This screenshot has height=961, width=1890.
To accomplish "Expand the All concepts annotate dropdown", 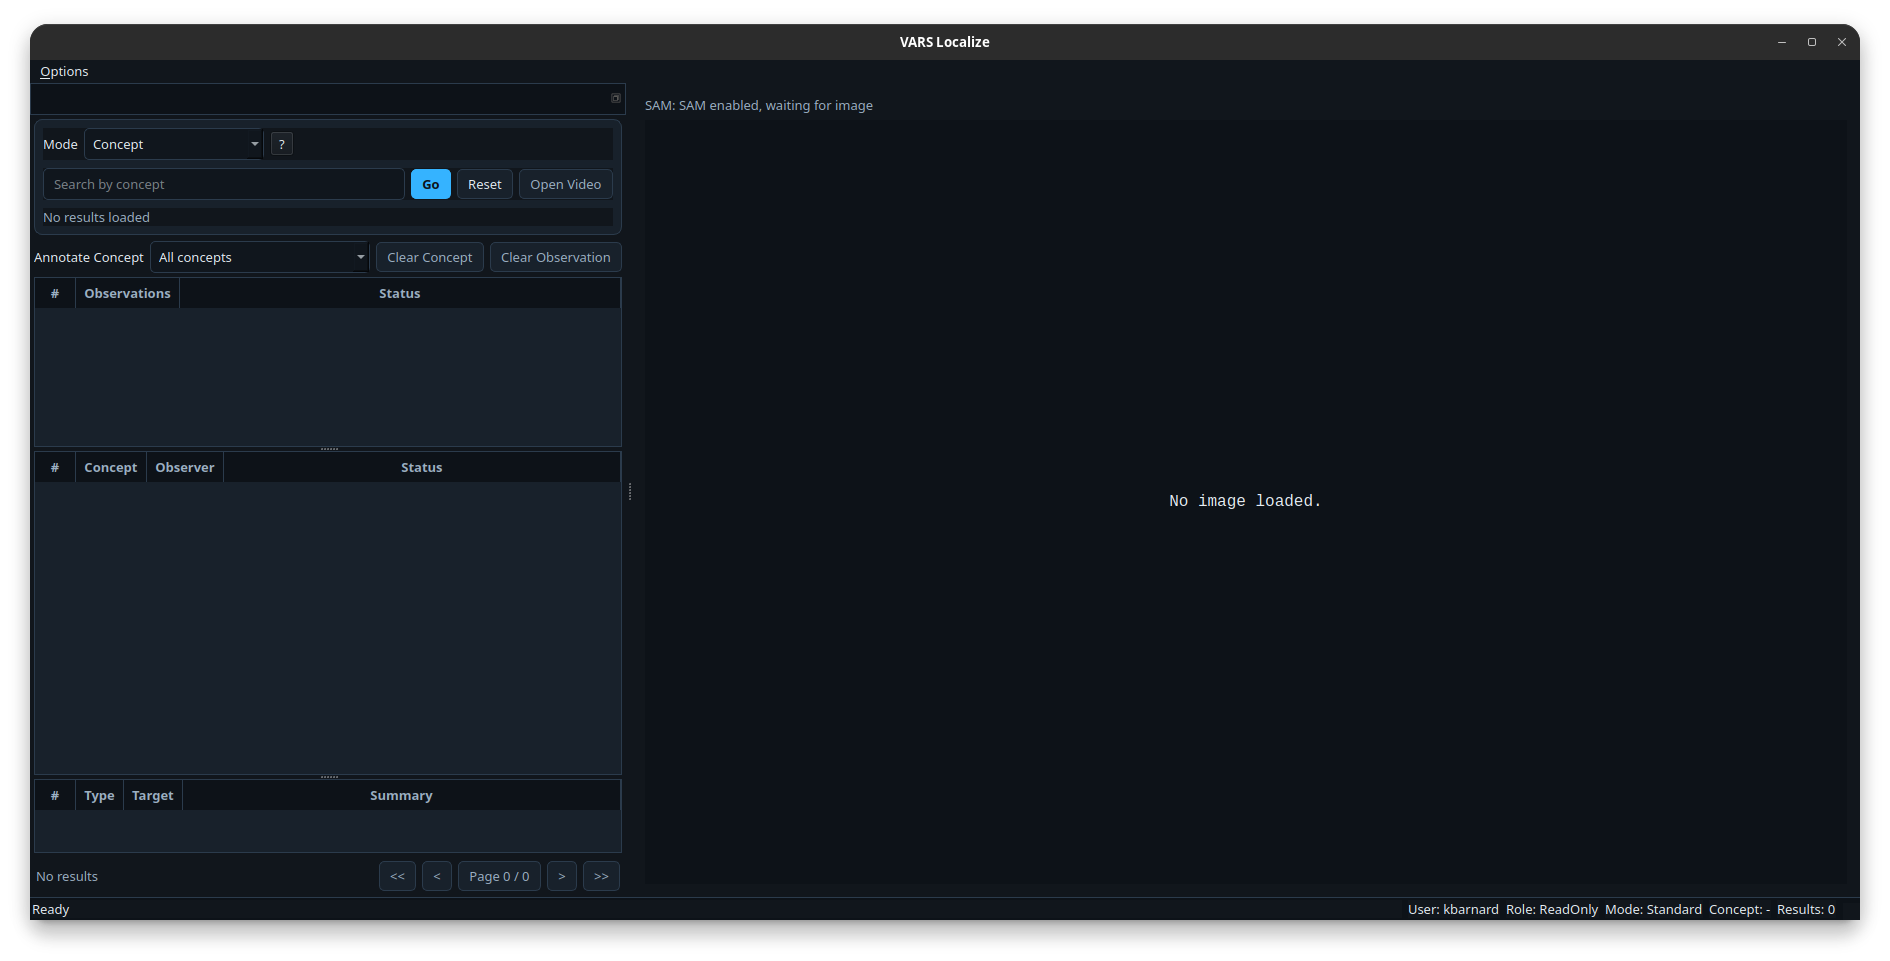I will pyautogui.click(x=260, y=257).
